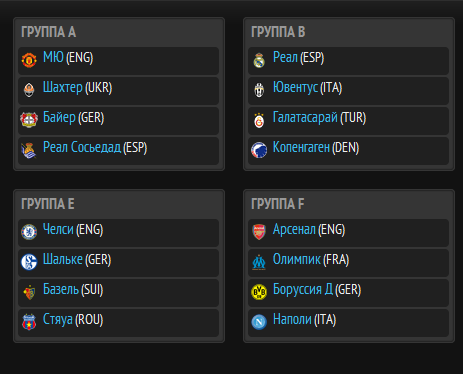Viewport: 463px width, 374px height.
Task: Click the Группа A header
Action: tap(49, 32)
